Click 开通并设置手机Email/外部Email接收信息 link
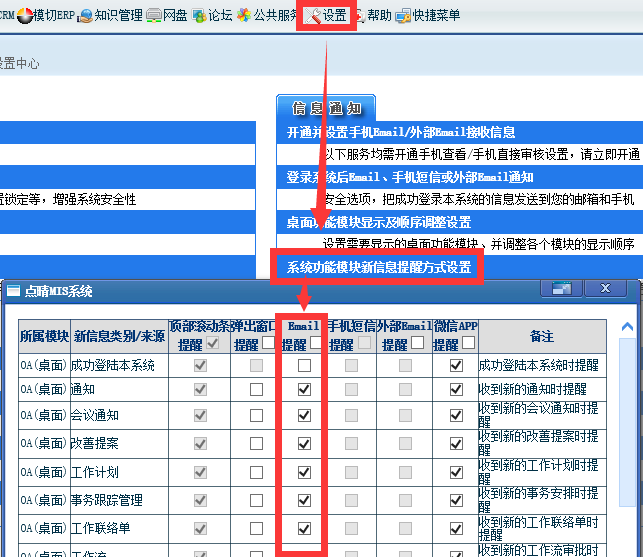 (400, 132)
